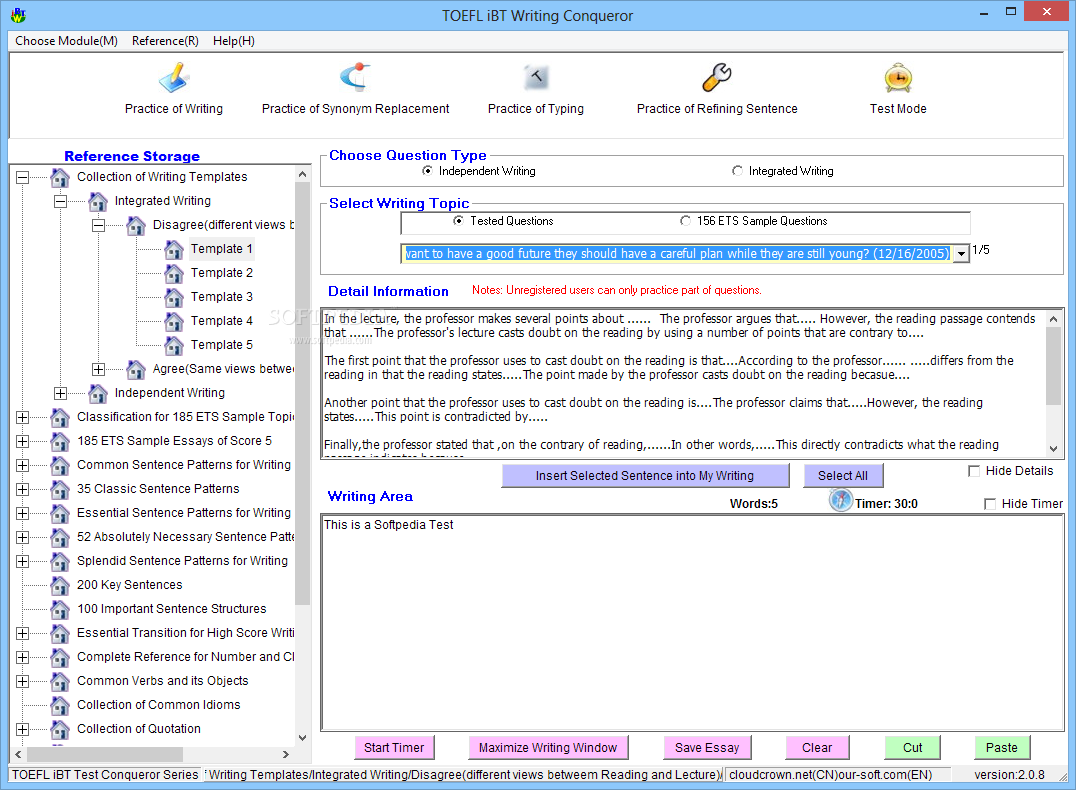Enable the Hide Details checkbox
The image size is (1076, 790).
point(973,471)
